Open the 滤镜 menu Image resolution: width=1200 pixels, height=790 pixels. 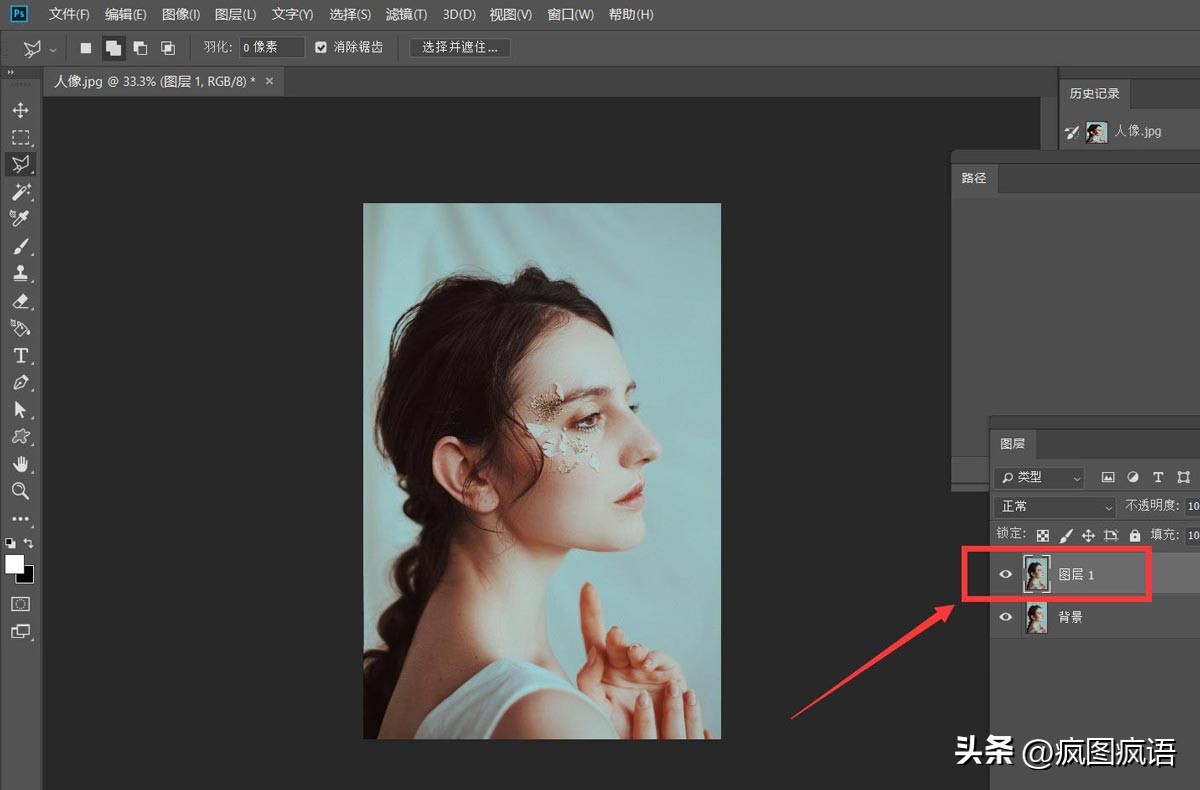(406, 14)
